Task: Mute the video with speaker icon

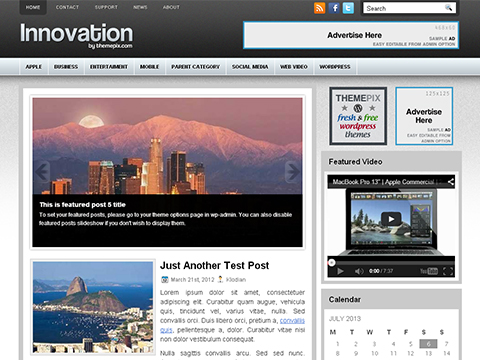Action: click(x=359, y=271)
